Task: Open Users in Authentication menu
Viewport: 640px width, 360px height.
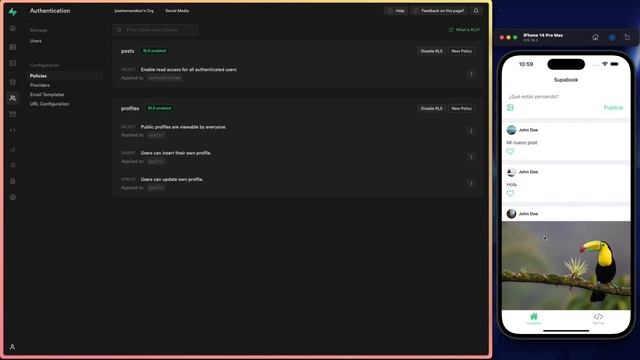Action: tap(36, 41)
